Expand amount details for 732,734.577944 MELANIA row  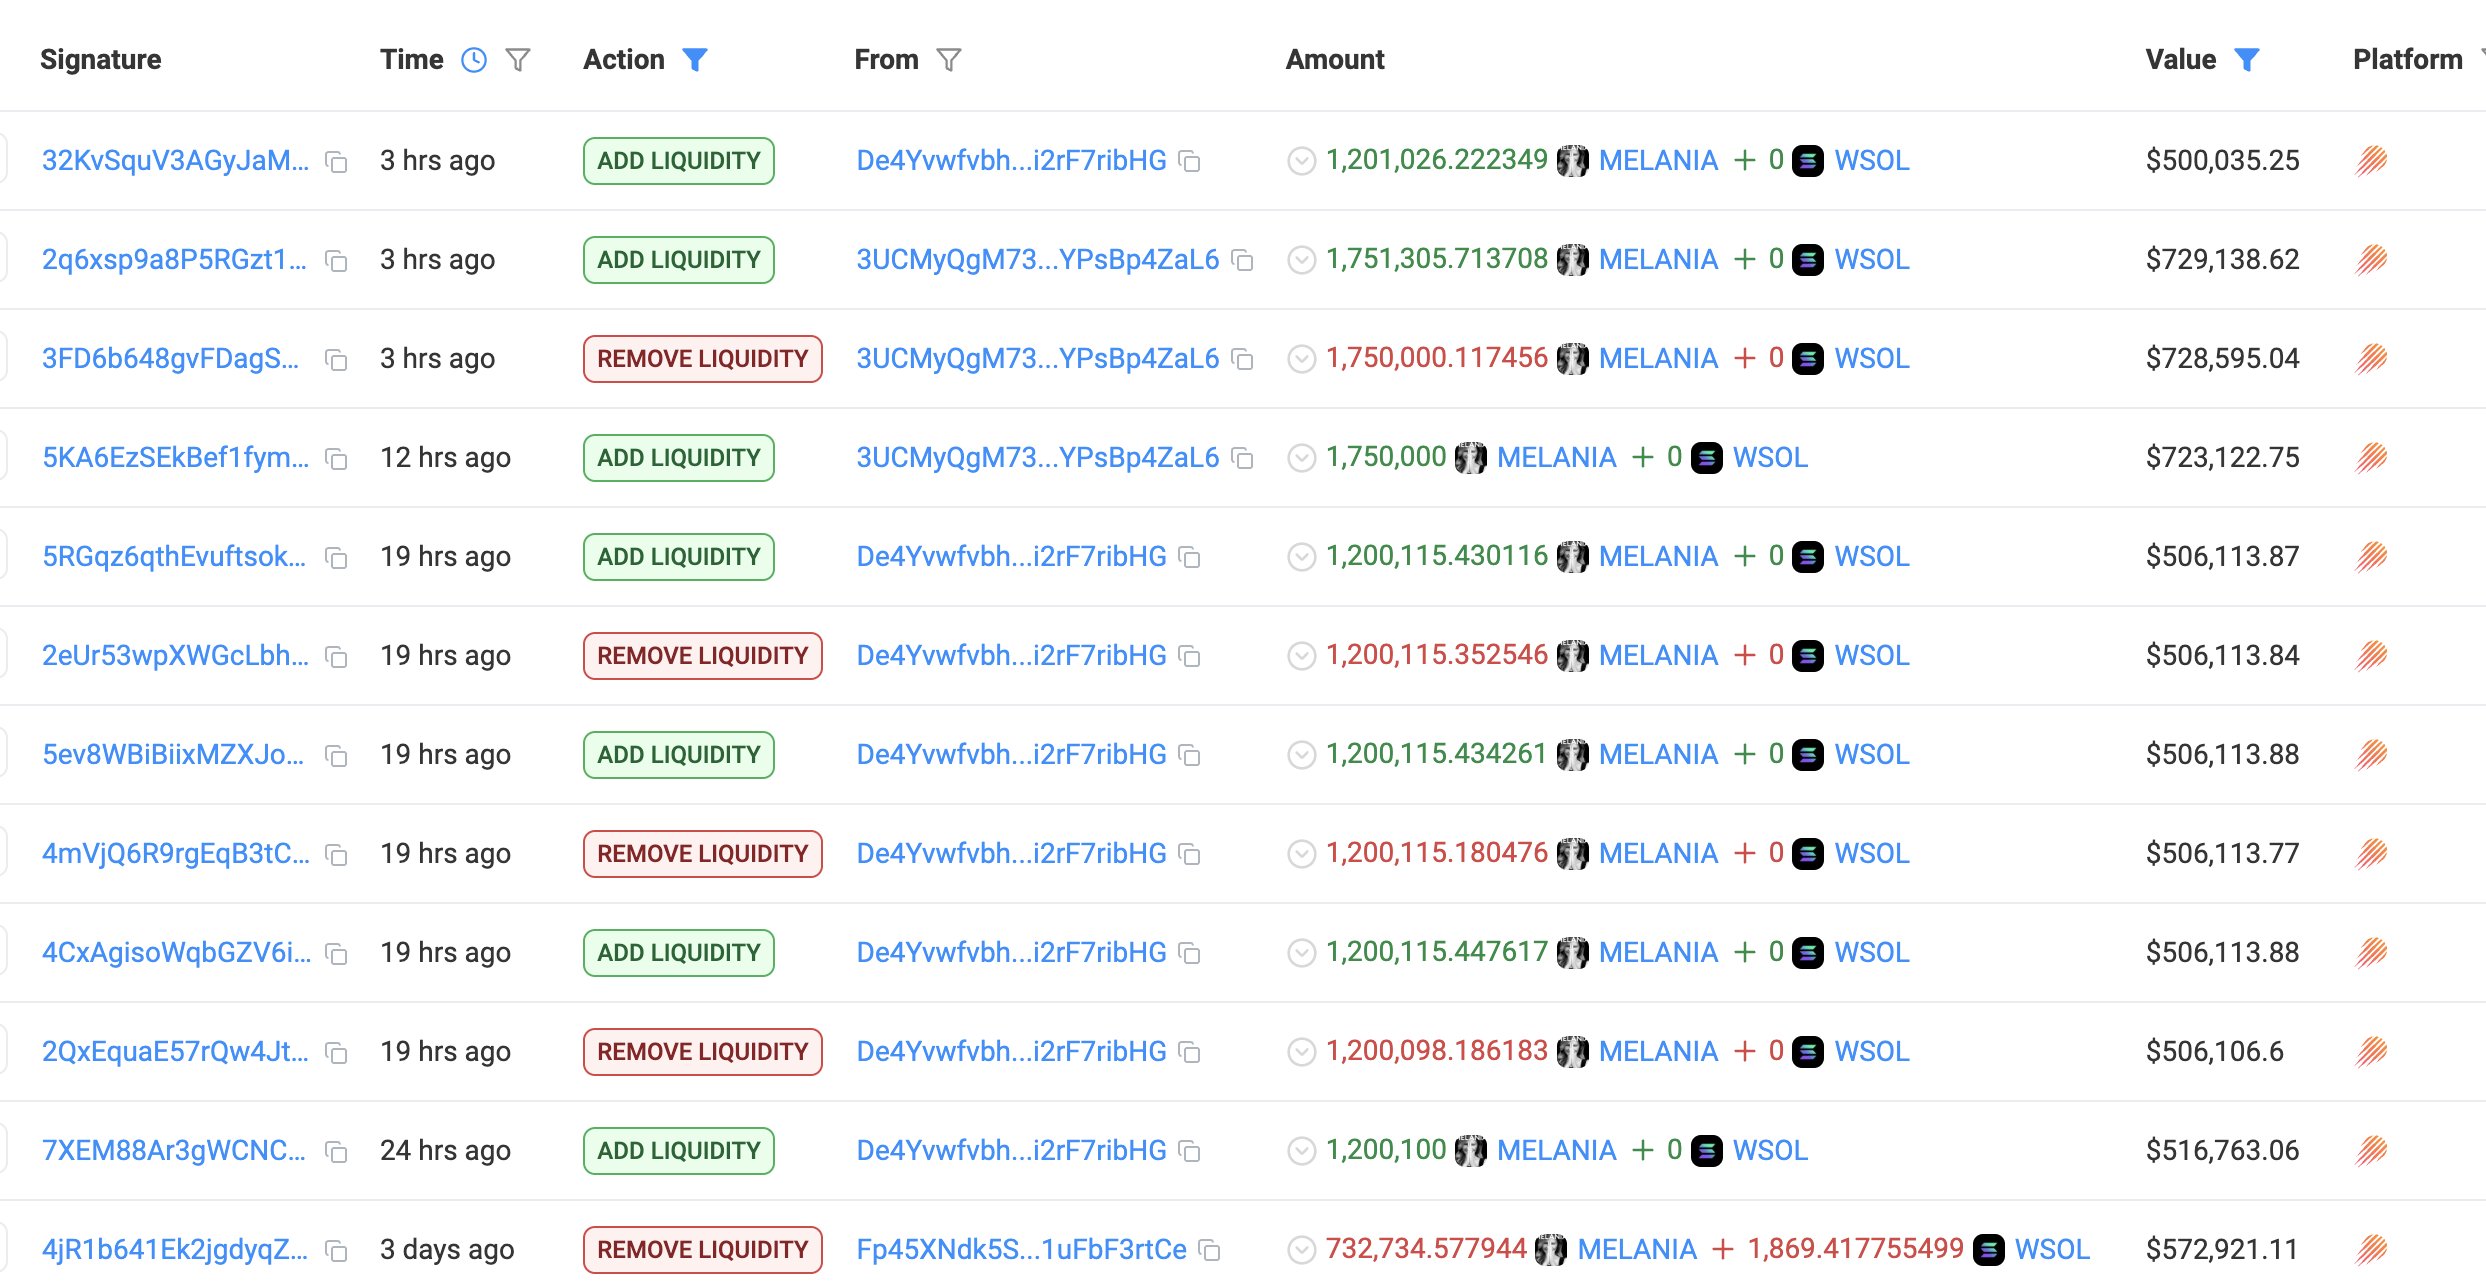[x=1301, y=1250]
